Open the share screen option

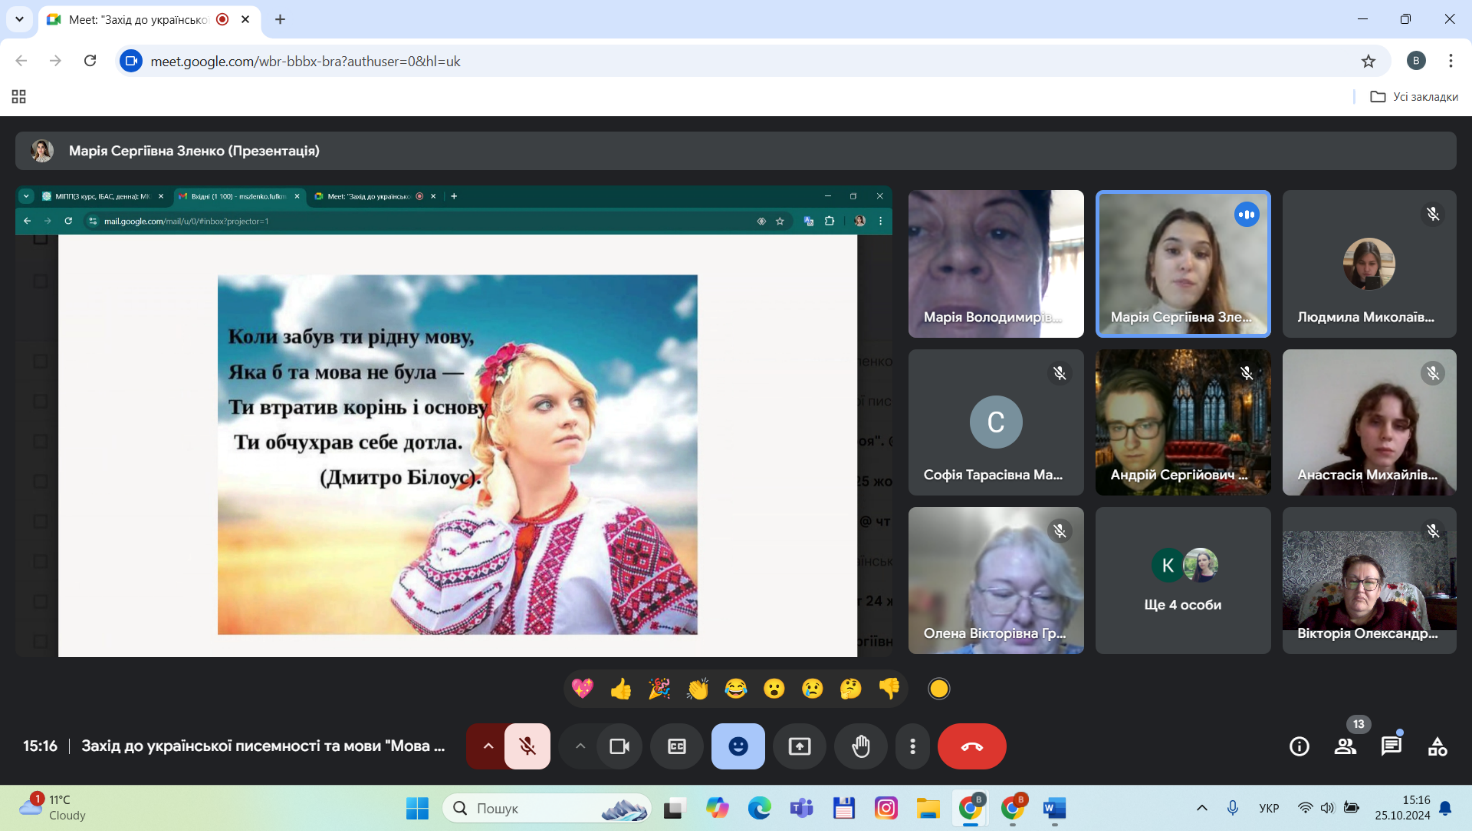[799, 746]
